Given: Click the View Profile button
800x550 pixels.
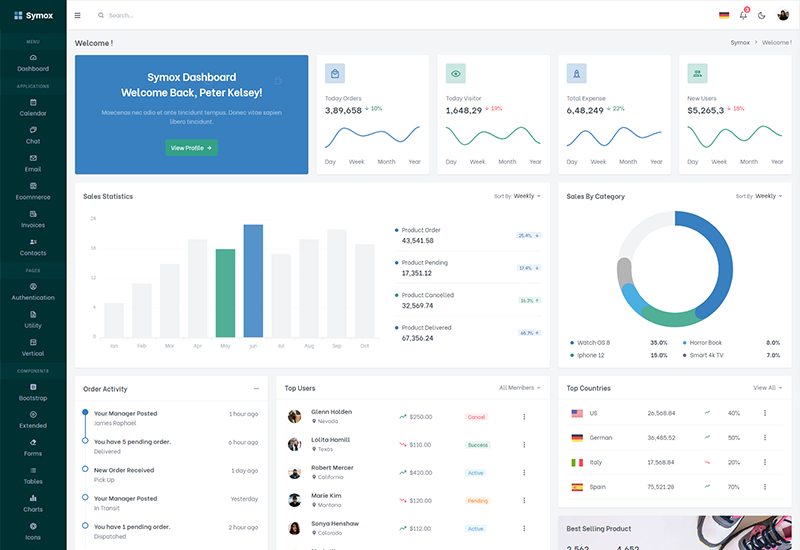Looking at the screenshot, I should tap(191, 148).
